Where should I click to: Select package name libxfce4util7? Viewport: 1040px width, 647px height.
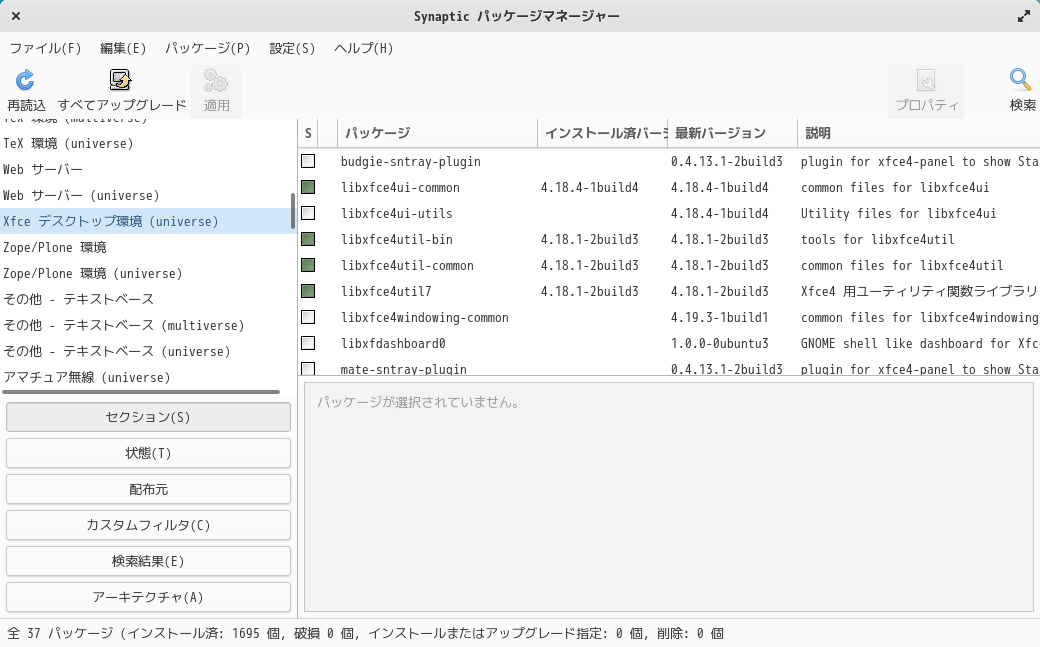pos(386,291)
